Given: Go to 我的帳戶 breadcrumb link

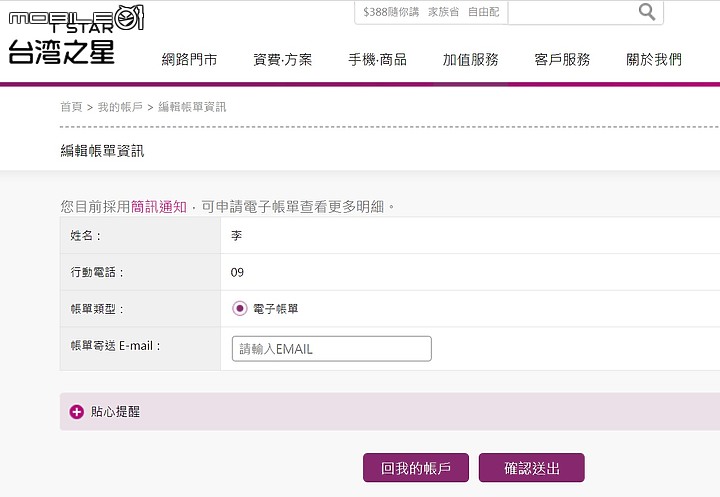Looking at the screenshot, I should 120,107.
